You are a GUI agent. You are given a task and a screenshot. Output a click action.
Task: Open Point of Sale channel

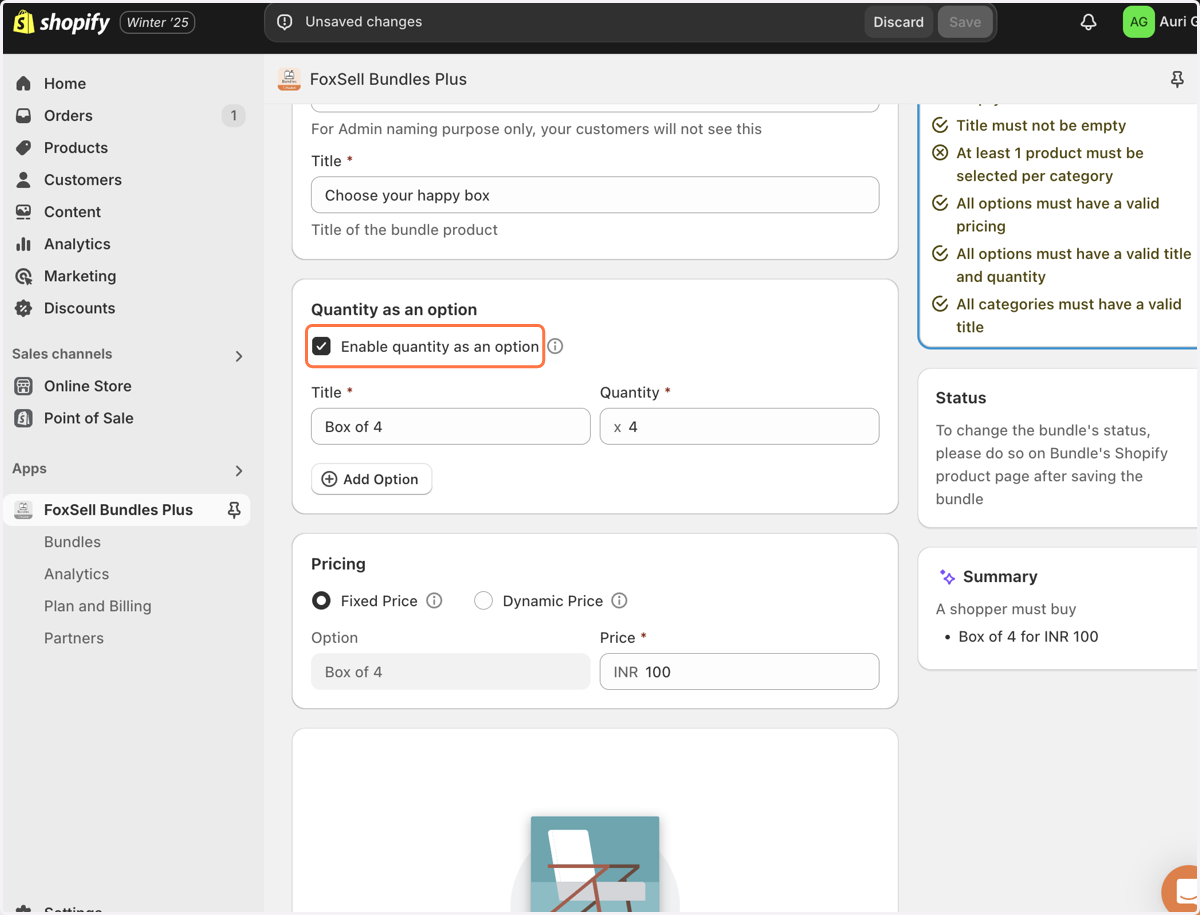pyautogui.click(x=89, y=418)
